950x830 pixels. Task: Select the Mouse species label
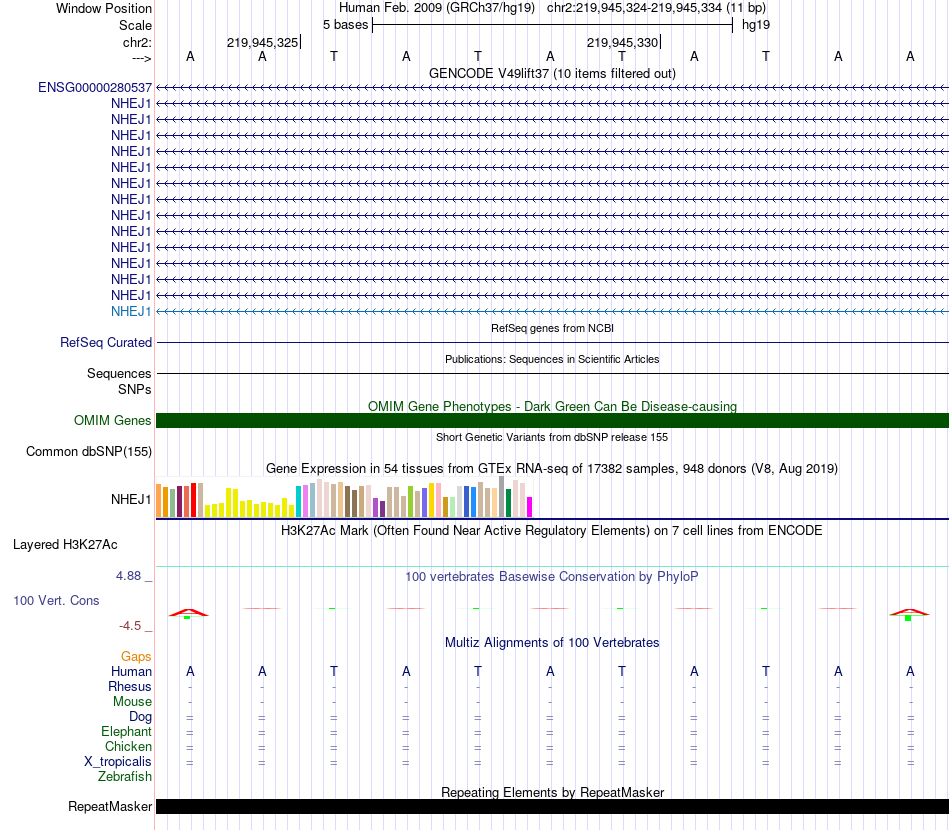pyautogui.click(x=132, y=702)
